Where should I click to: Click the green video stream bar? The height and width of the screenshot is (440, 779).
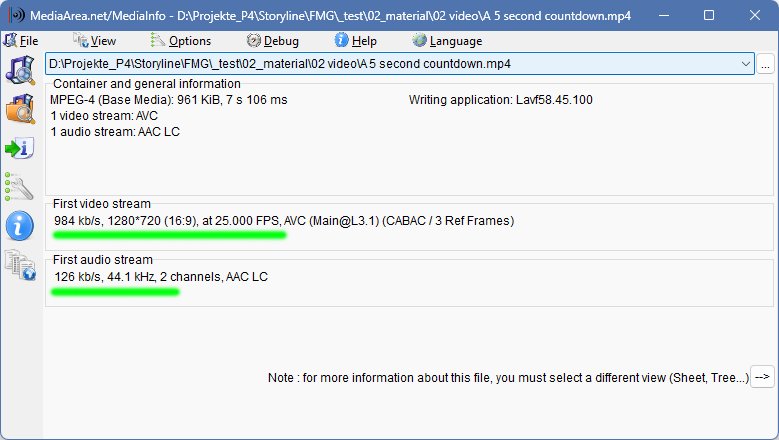click(x=169, y=235)
